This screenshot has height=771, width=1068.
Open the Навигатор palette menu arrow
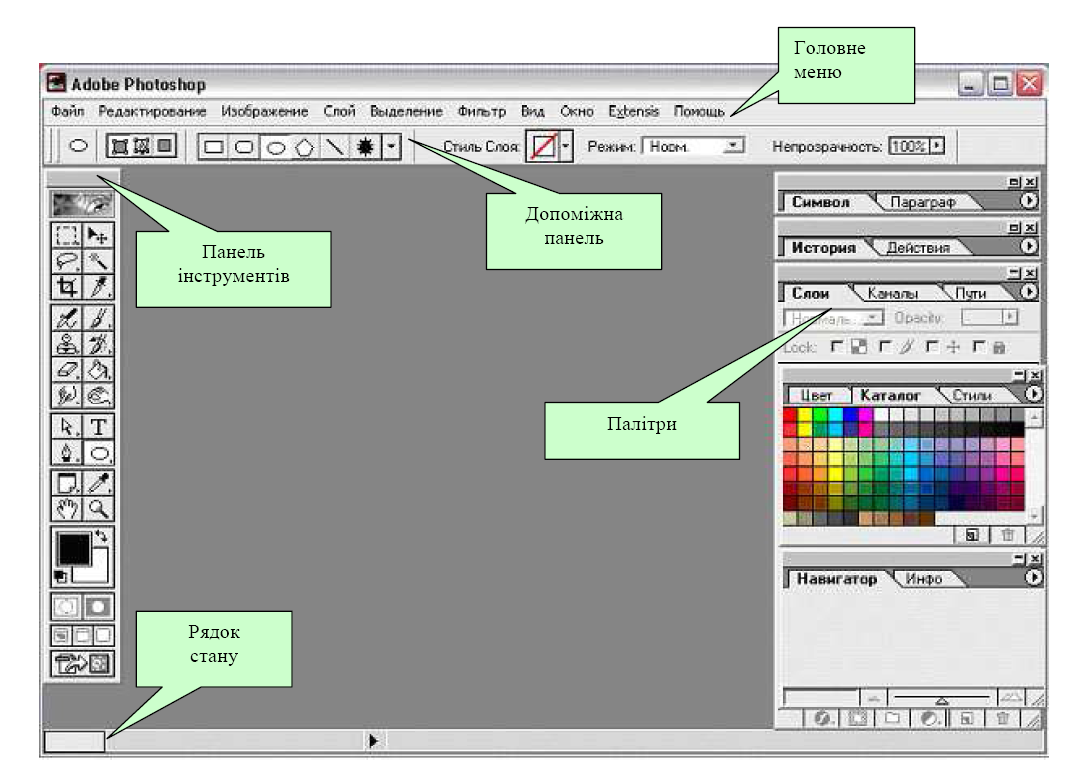pos(1033,578)
